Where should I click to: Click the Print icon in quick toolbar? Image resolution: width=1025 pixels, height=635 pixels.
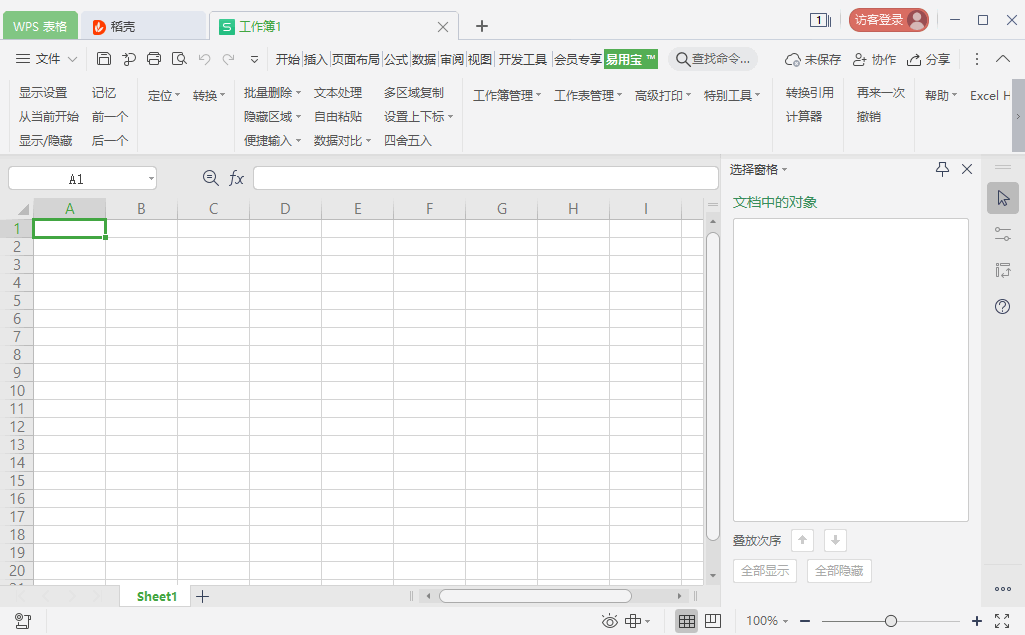154,59
